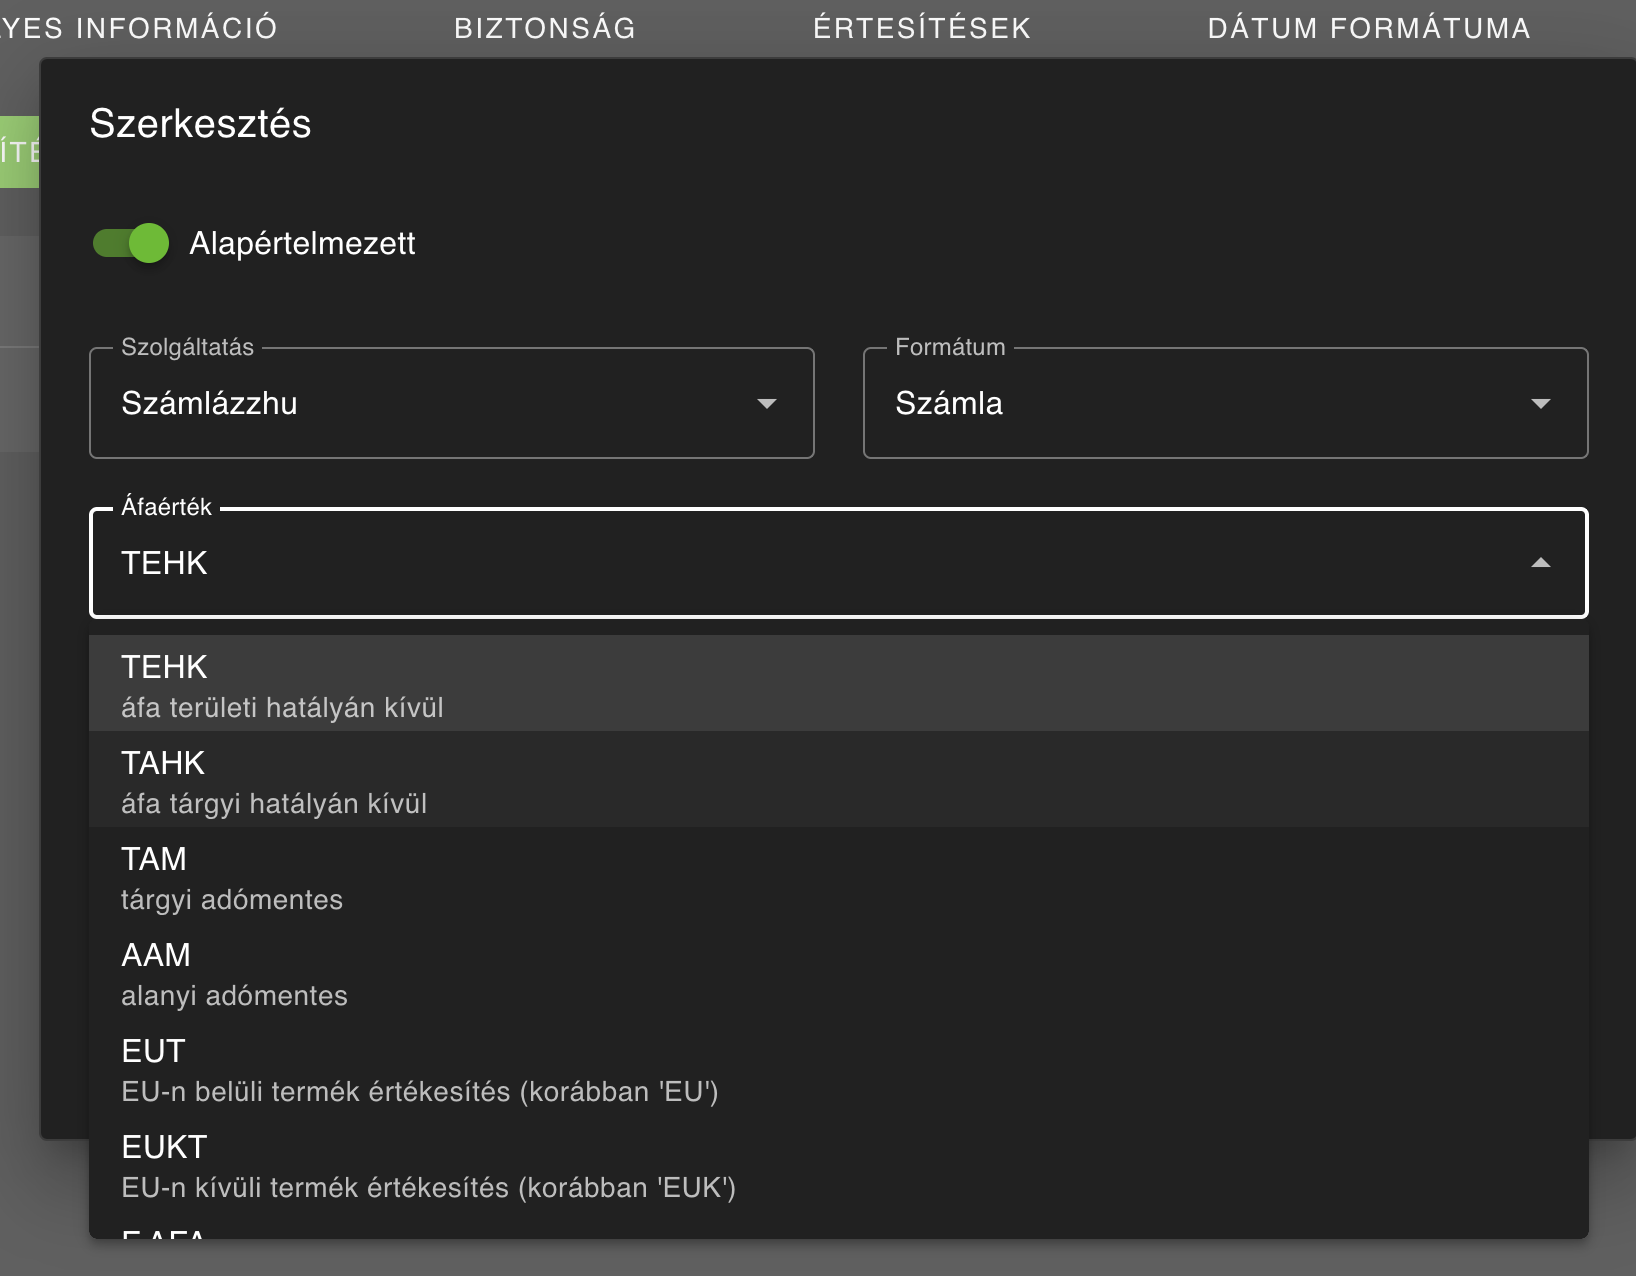Click the Alapértelmezett label text

(302, 243)
